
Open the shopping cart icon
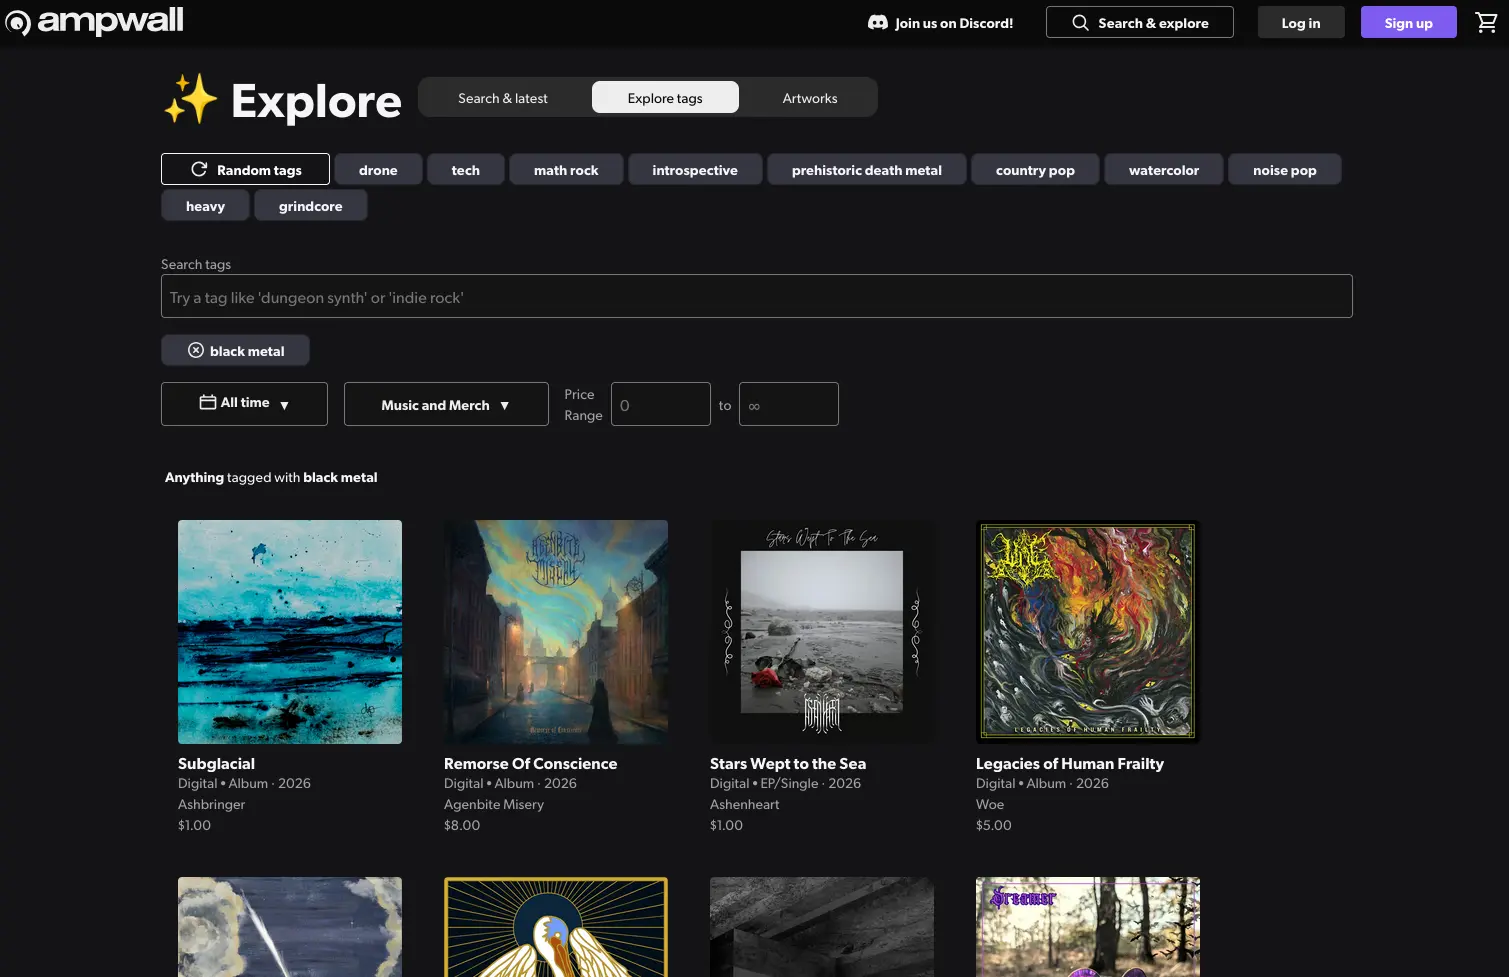(1486, 23)
